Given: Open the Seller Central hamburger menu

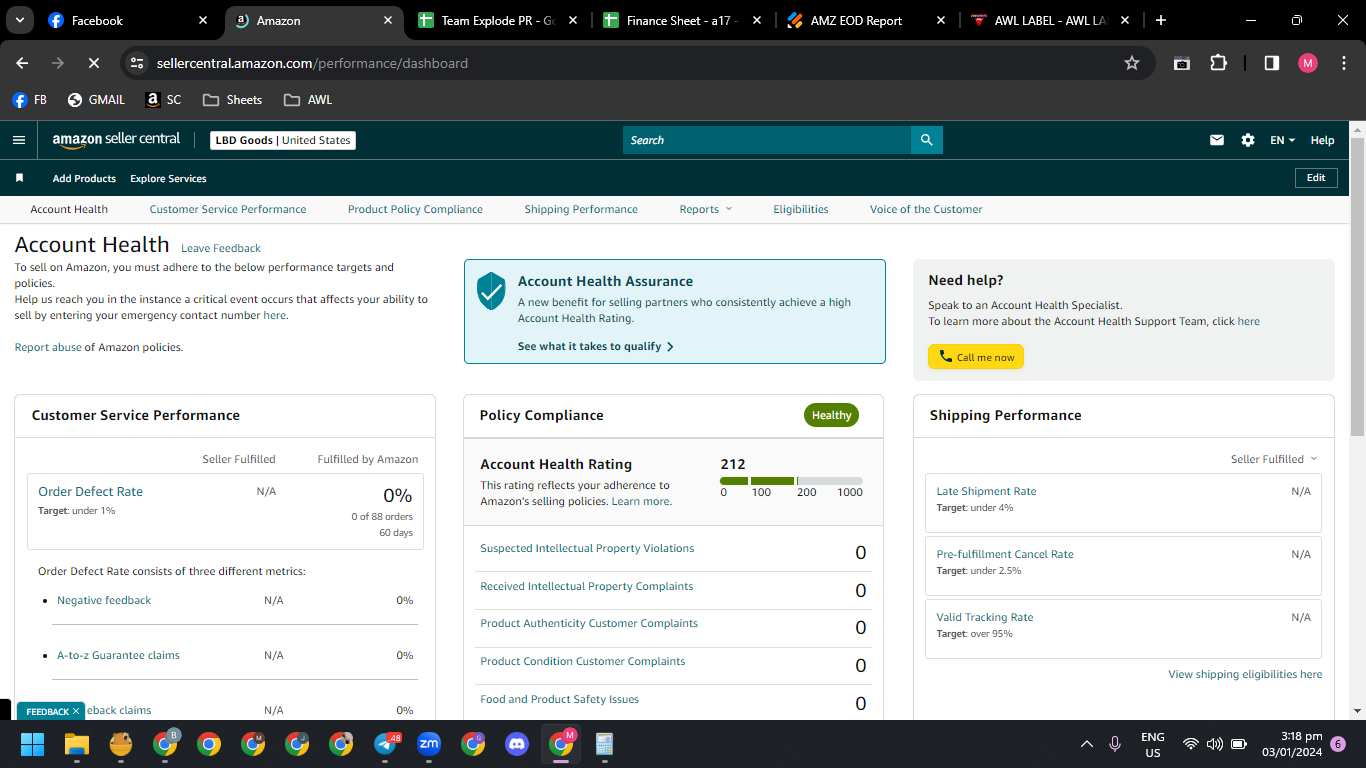Looking at the screenshot, I should [18, 140].
